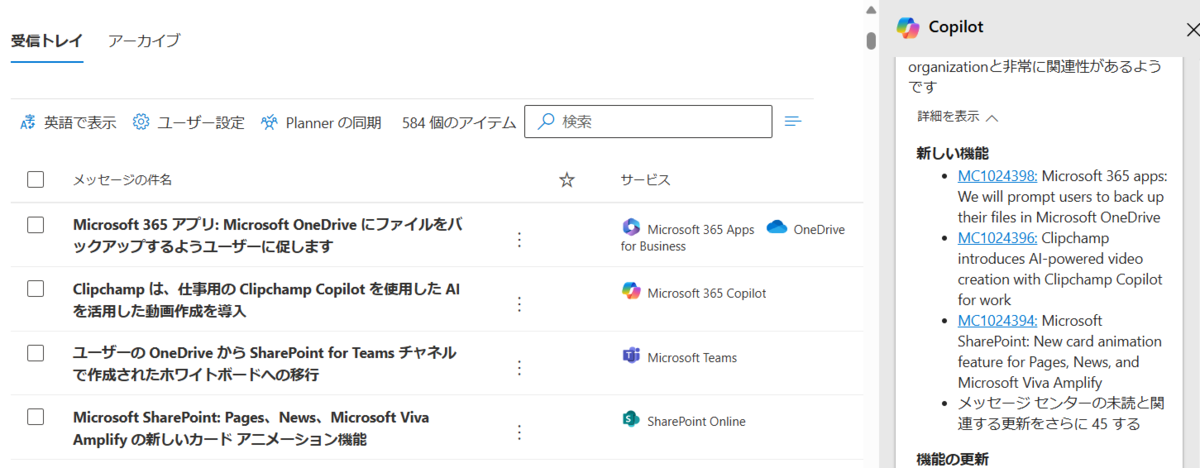This screenshot has width=1200, height=468.
Task: Toggle the select-all checkbox in the message header
Action: (36, 180)
